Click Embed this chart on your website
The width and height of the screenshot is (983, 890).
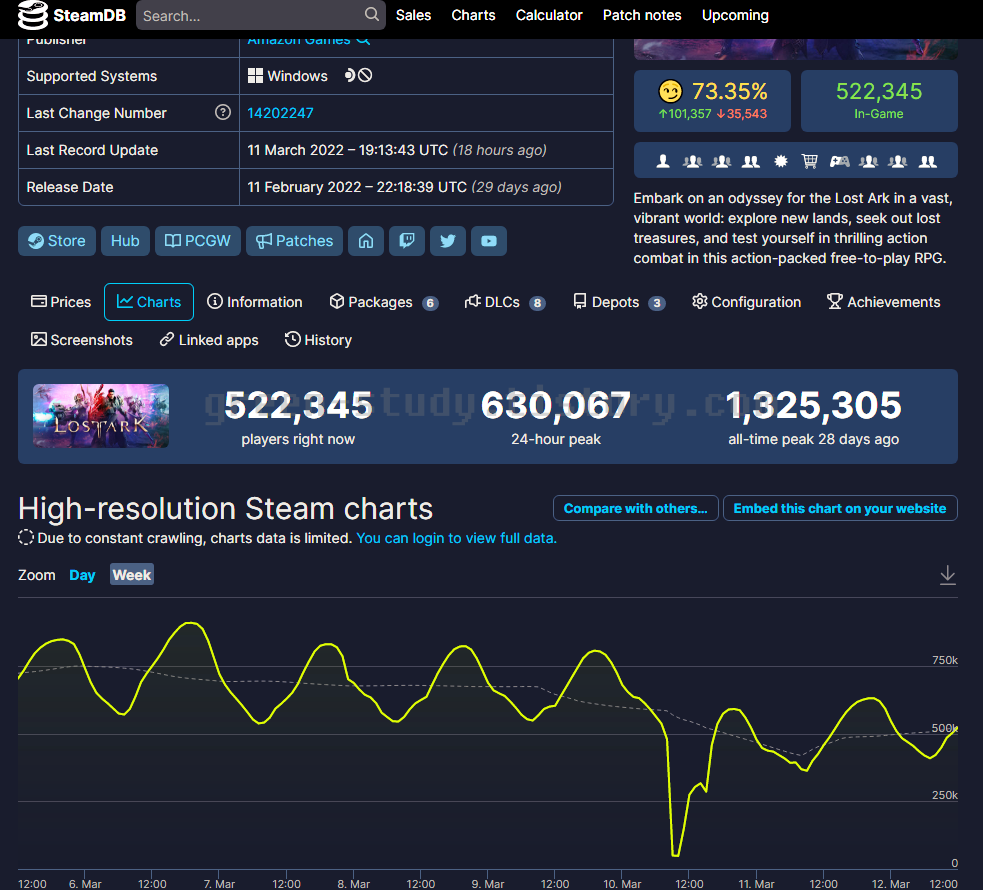click(840, 508)
